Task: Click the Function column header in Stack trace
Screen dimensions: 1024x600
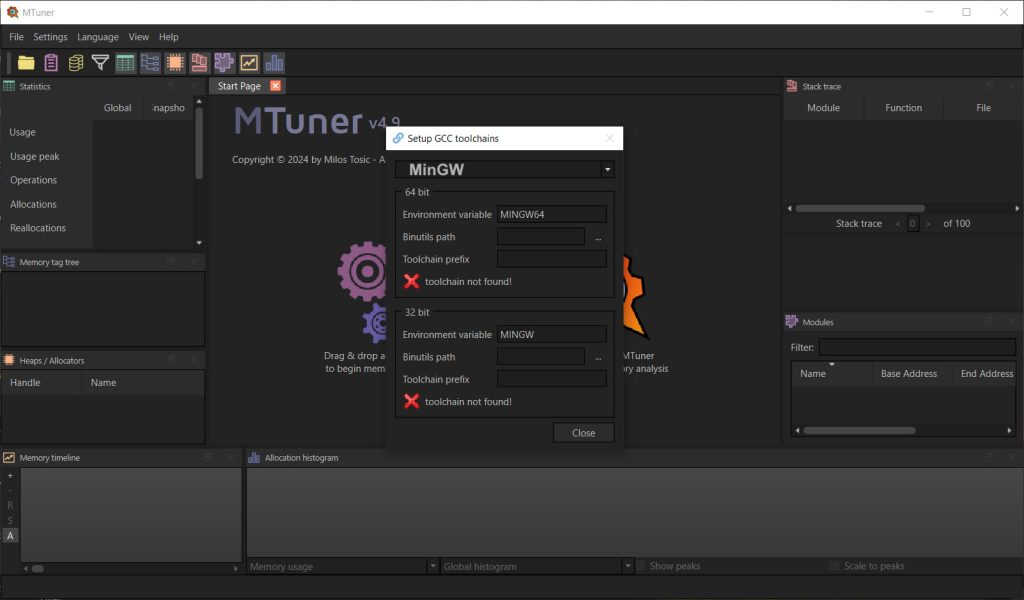Action: [903, 108]
